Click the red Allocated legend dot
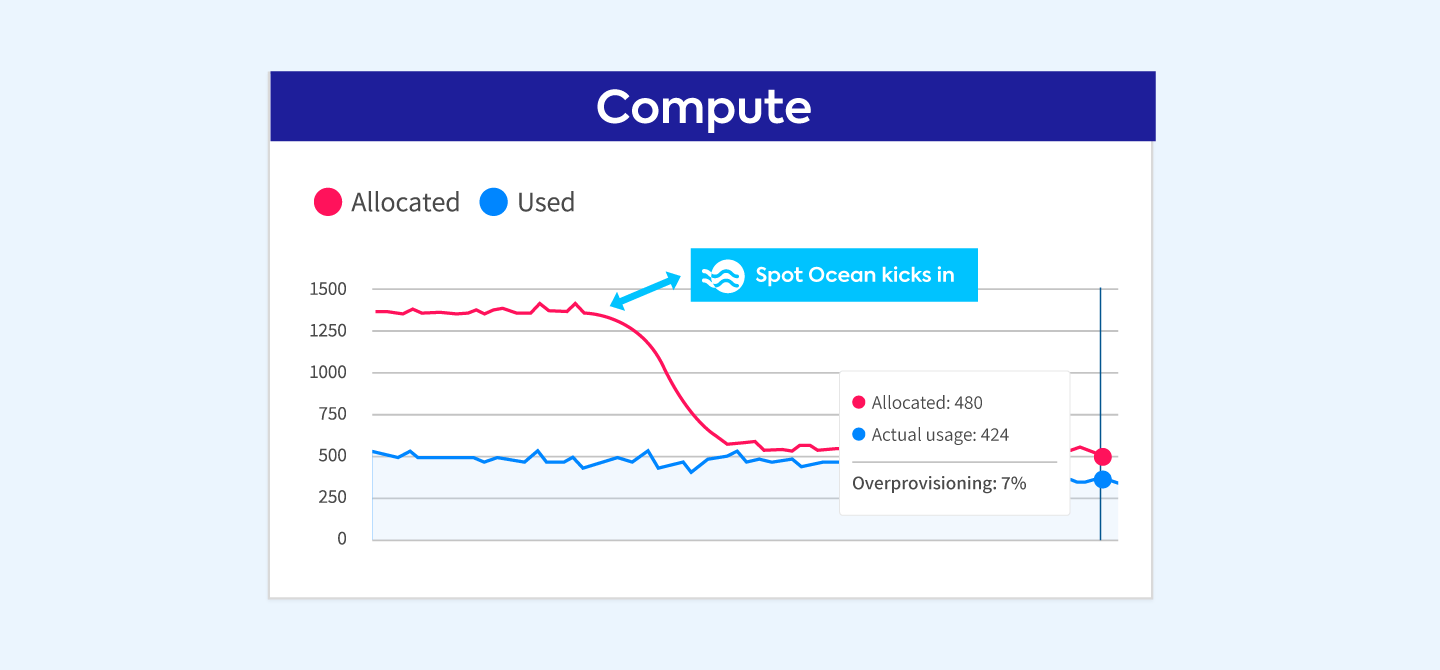 pos(328,202)
